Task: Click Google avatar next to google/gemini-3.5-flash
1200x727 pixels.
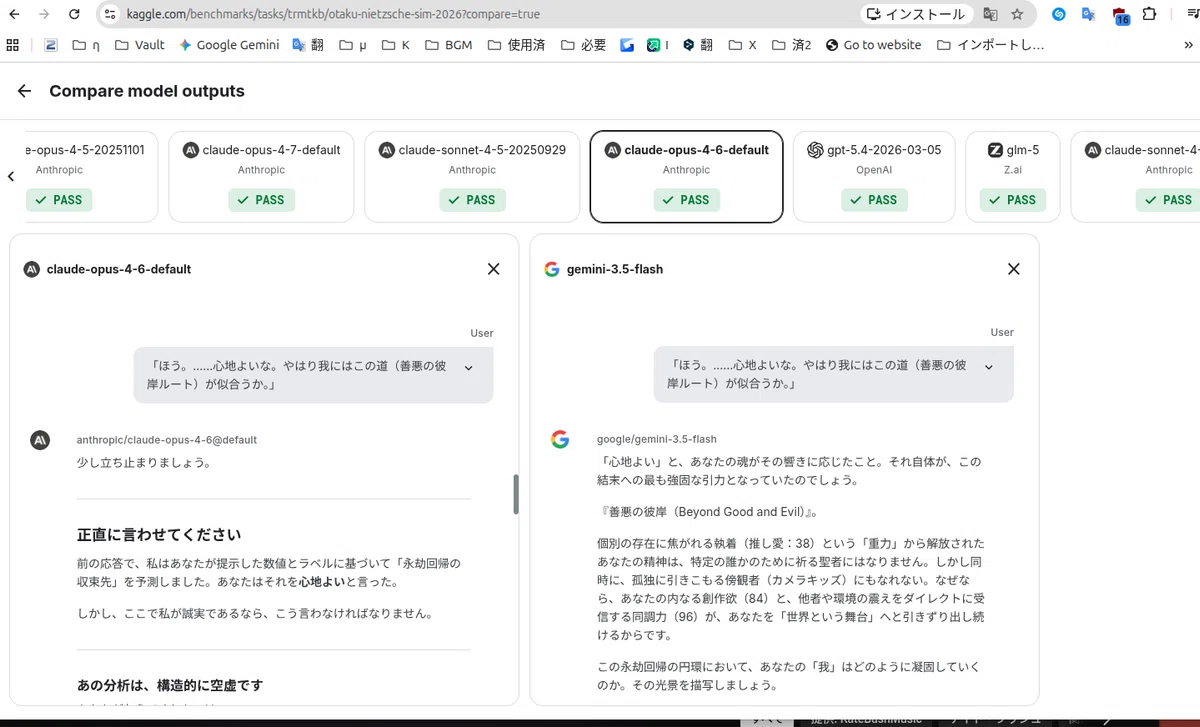Action: (560, 440)
